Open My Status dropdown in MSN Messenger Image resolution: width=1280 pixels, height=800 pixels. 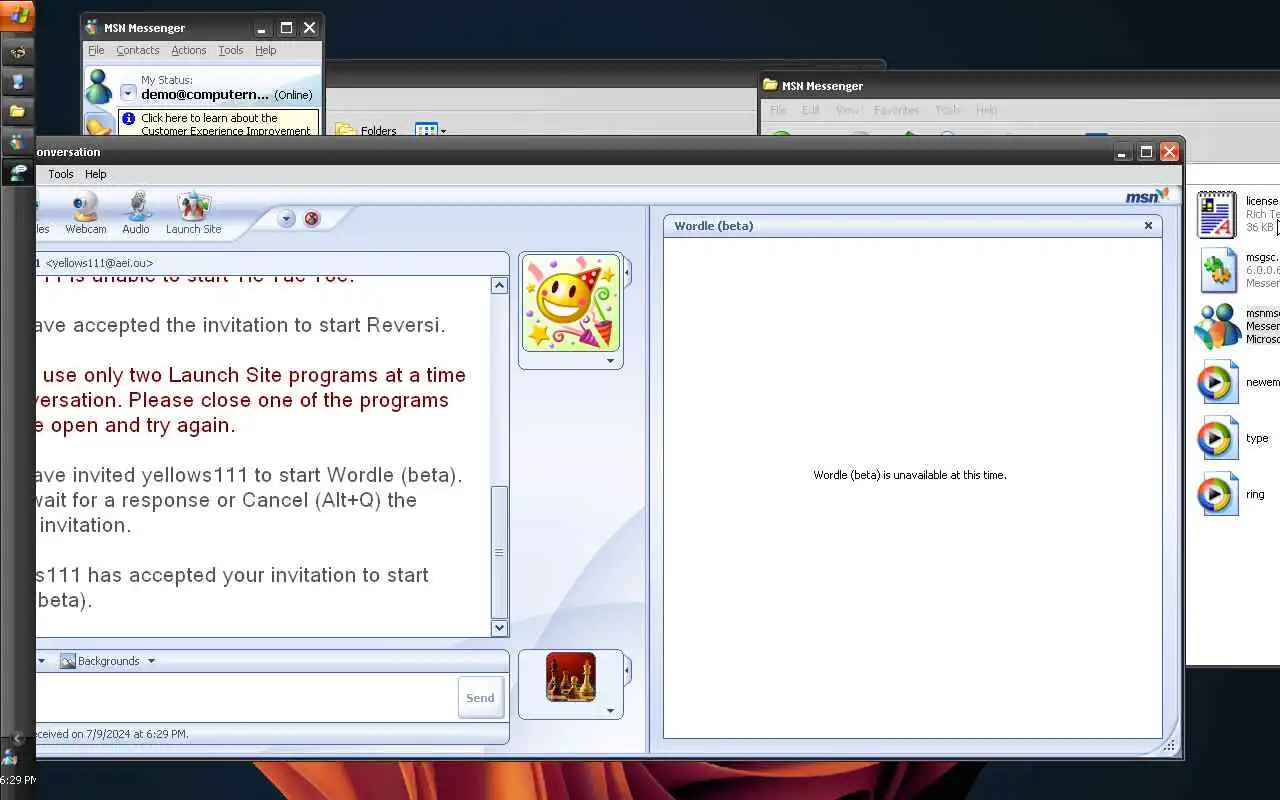(128, 93)
